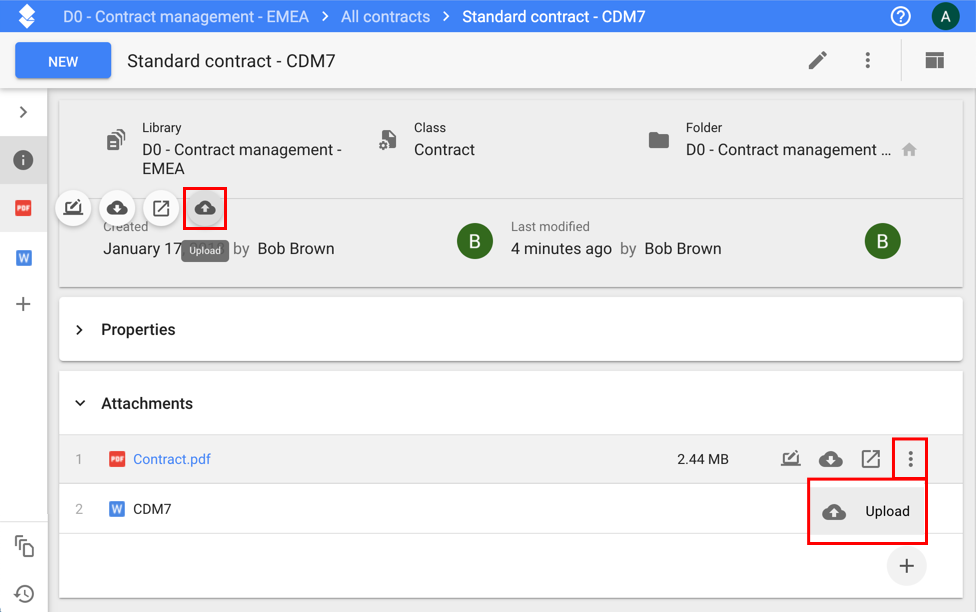Viewport: 976px width, 612px height.
Task: Expand the left sidebar chevron
Action: (x=23, y=112)
